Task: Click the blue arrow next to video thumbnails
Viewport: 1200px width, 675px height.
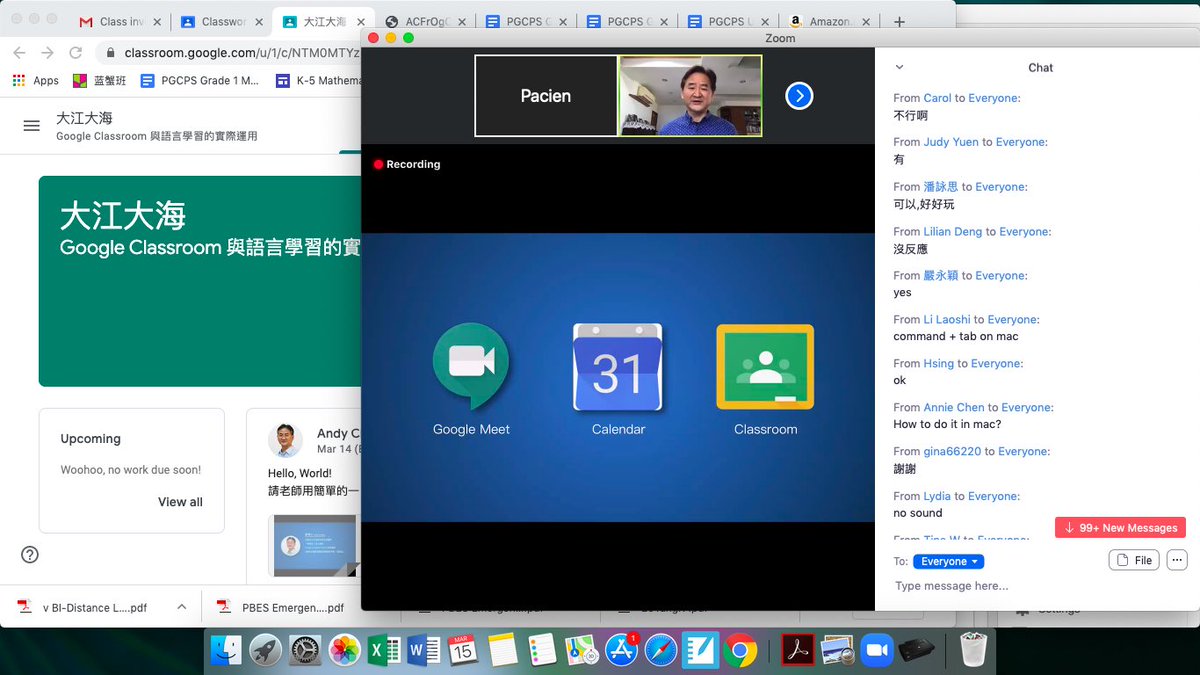Action: [x=799, y=96]
